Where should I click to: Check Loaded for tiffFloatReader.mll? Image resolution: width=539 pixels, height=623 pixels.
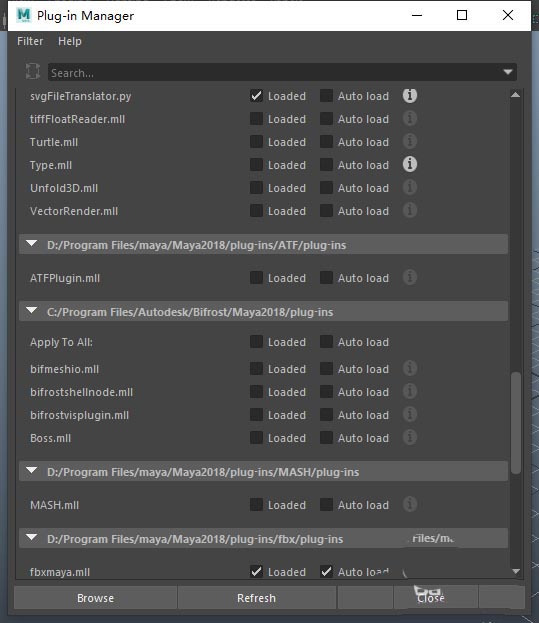click(x=256, y=119)
